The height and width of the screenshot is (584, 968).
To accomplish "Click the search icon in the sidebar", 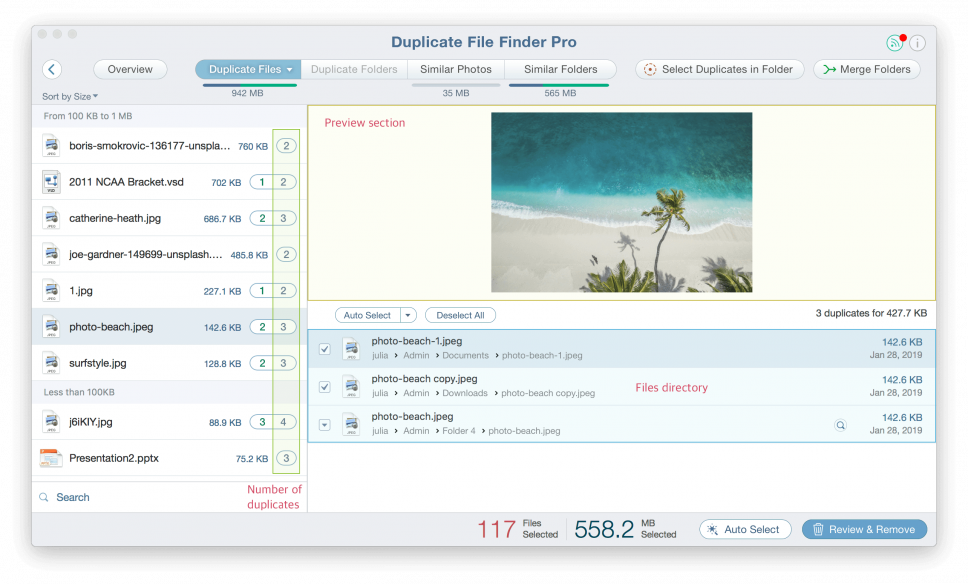I will (x=42, y=497).
